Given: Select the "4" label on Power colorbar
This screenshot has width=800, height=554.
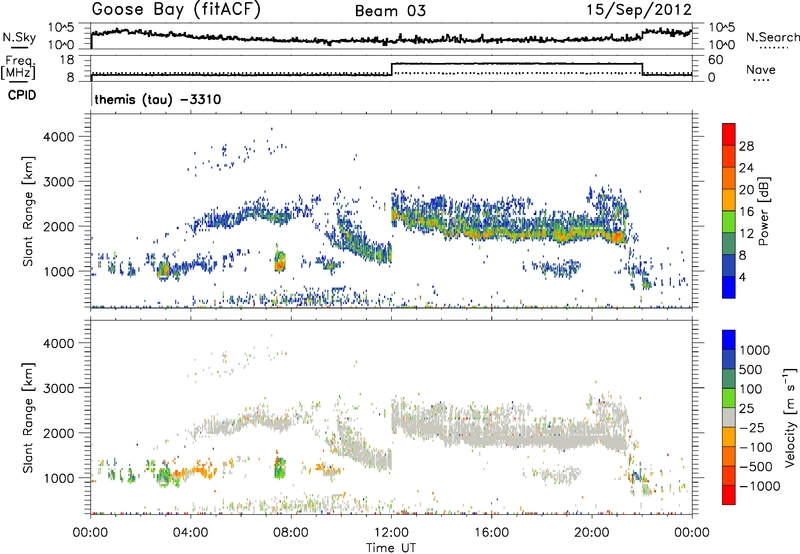Looking at the screenshot, I should [x=742, y=277].
